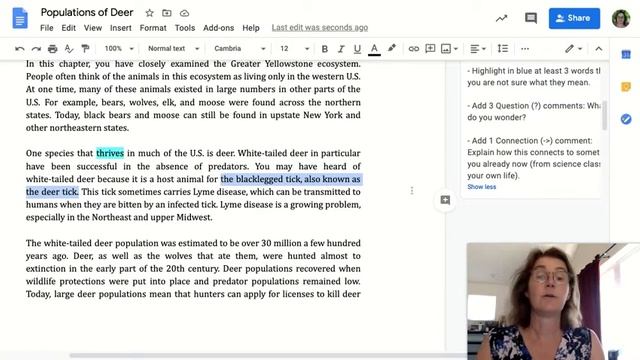Screen dimensions: 640x360
Task: Click the Redo icon
Action: 36,49
